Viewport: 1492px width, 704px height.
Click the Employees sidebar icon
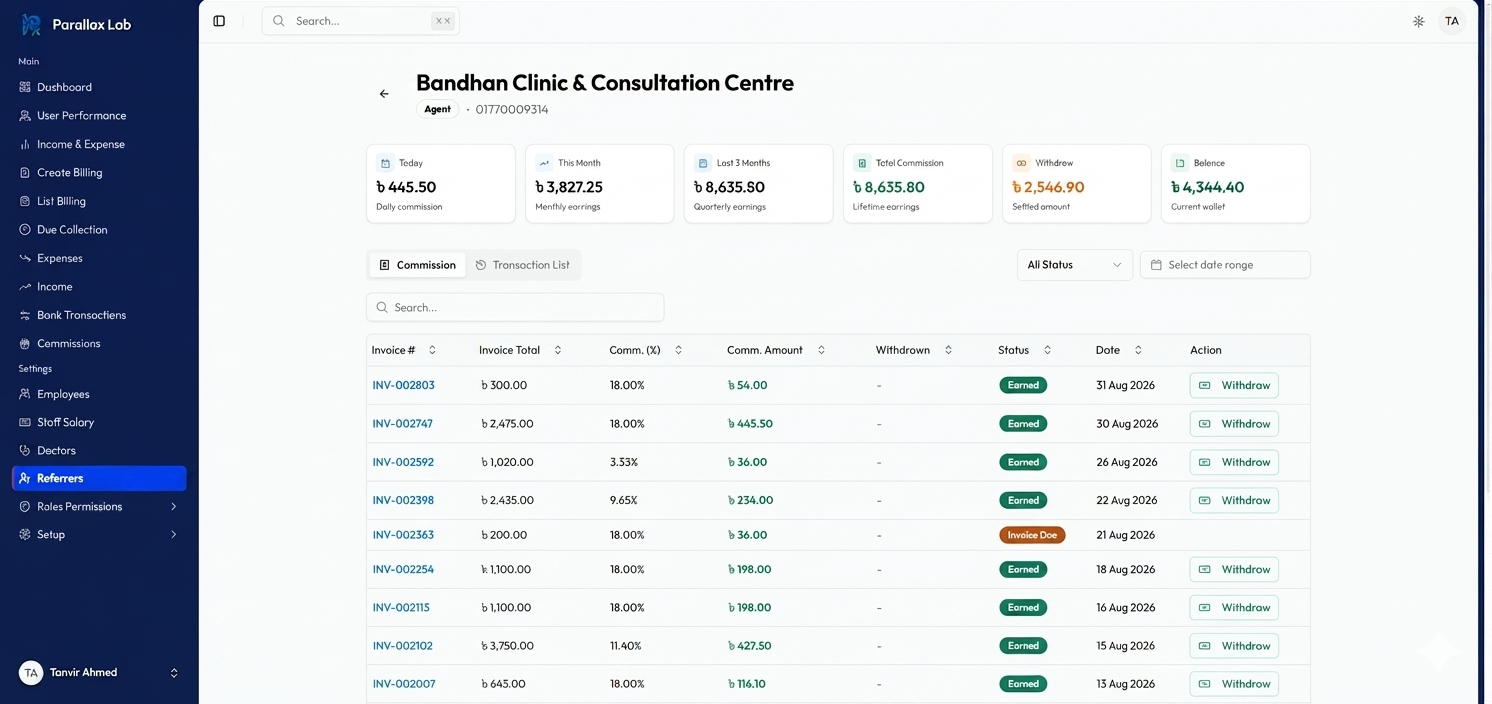25,394
